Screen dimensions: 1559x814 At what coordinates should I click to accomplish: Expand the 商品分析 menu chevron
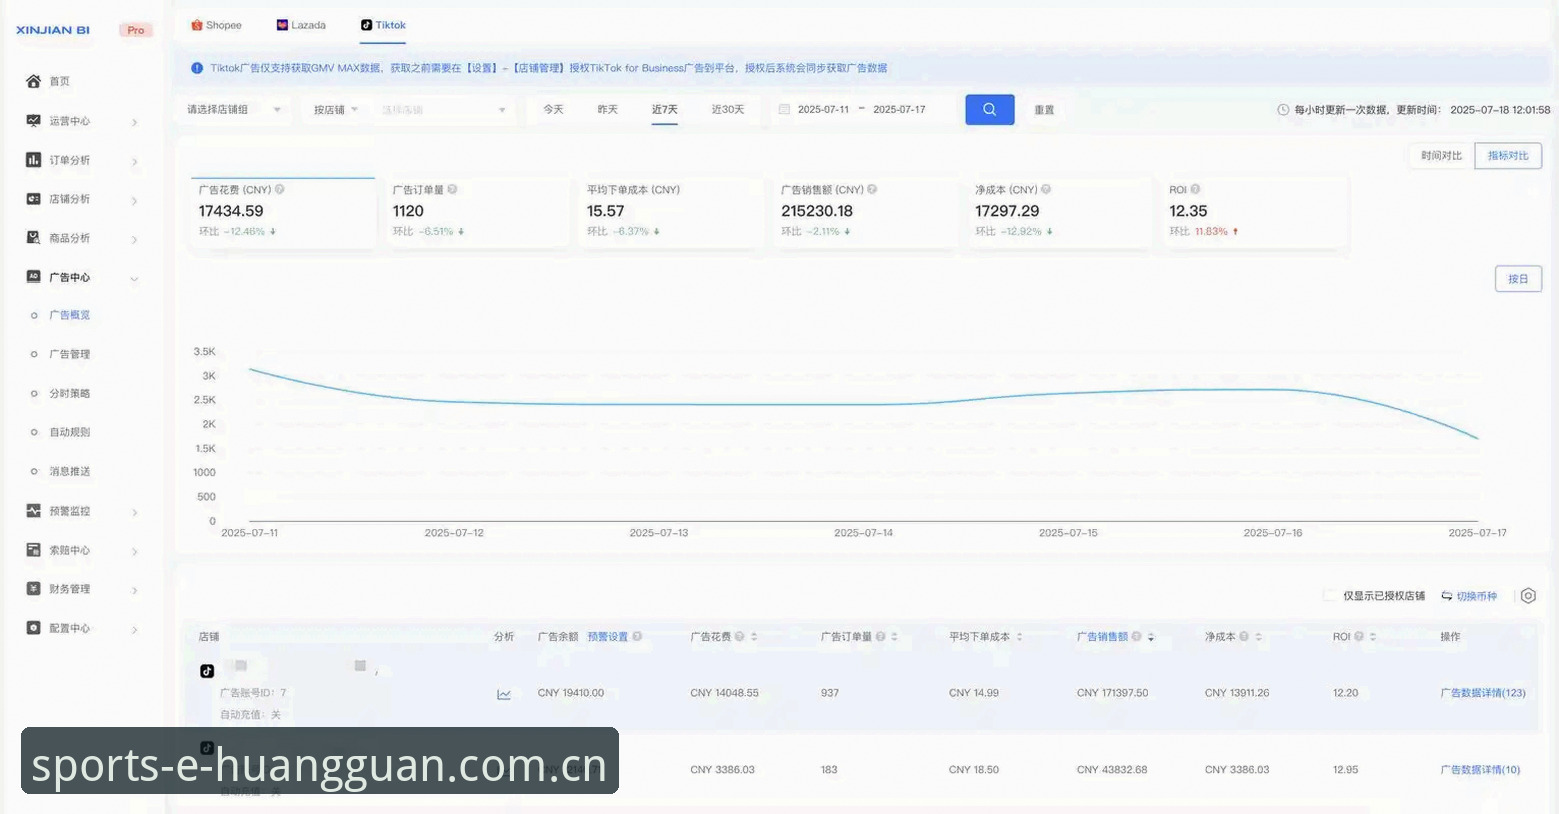[x=134, y=239]
